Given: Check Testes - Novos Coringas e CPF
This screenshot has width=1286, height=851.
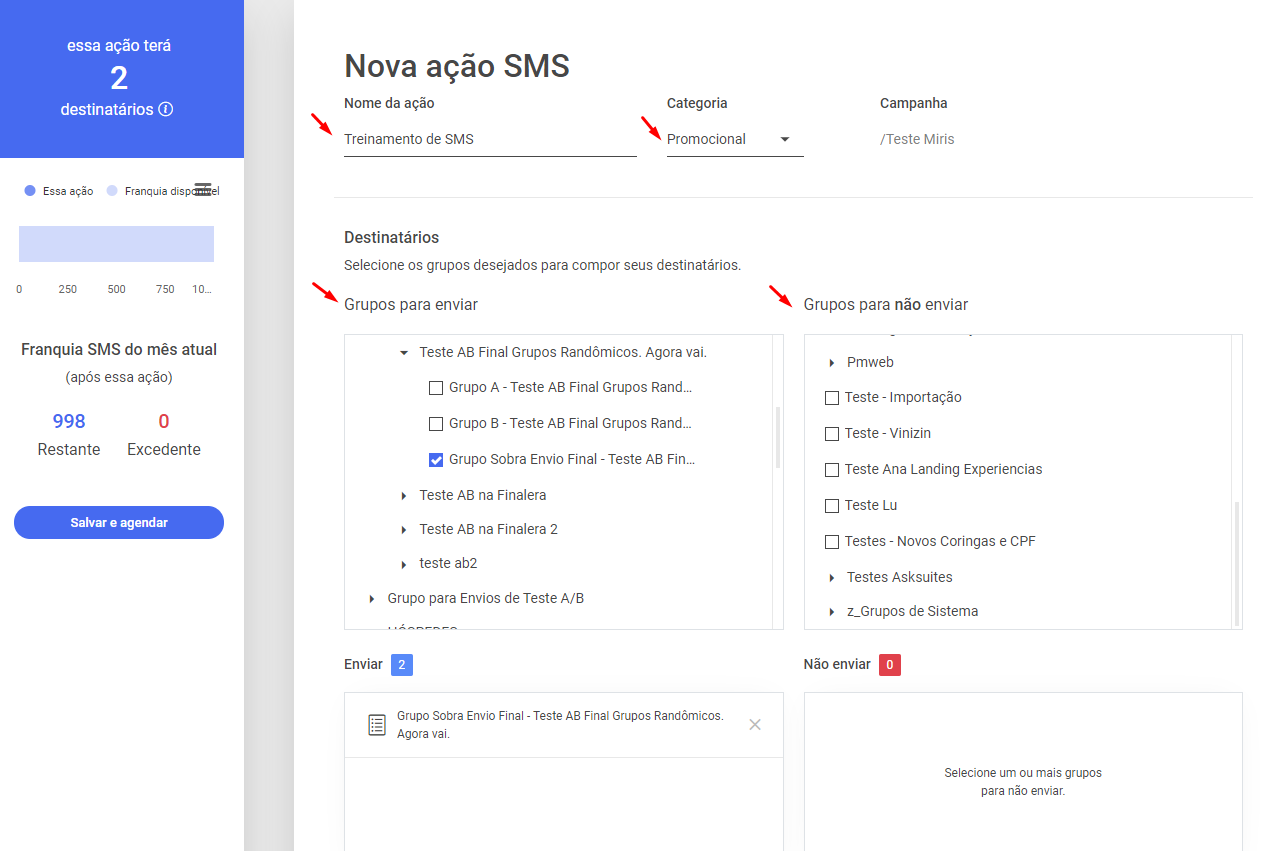Looking at the screenshot, I should tap(832, 542).
